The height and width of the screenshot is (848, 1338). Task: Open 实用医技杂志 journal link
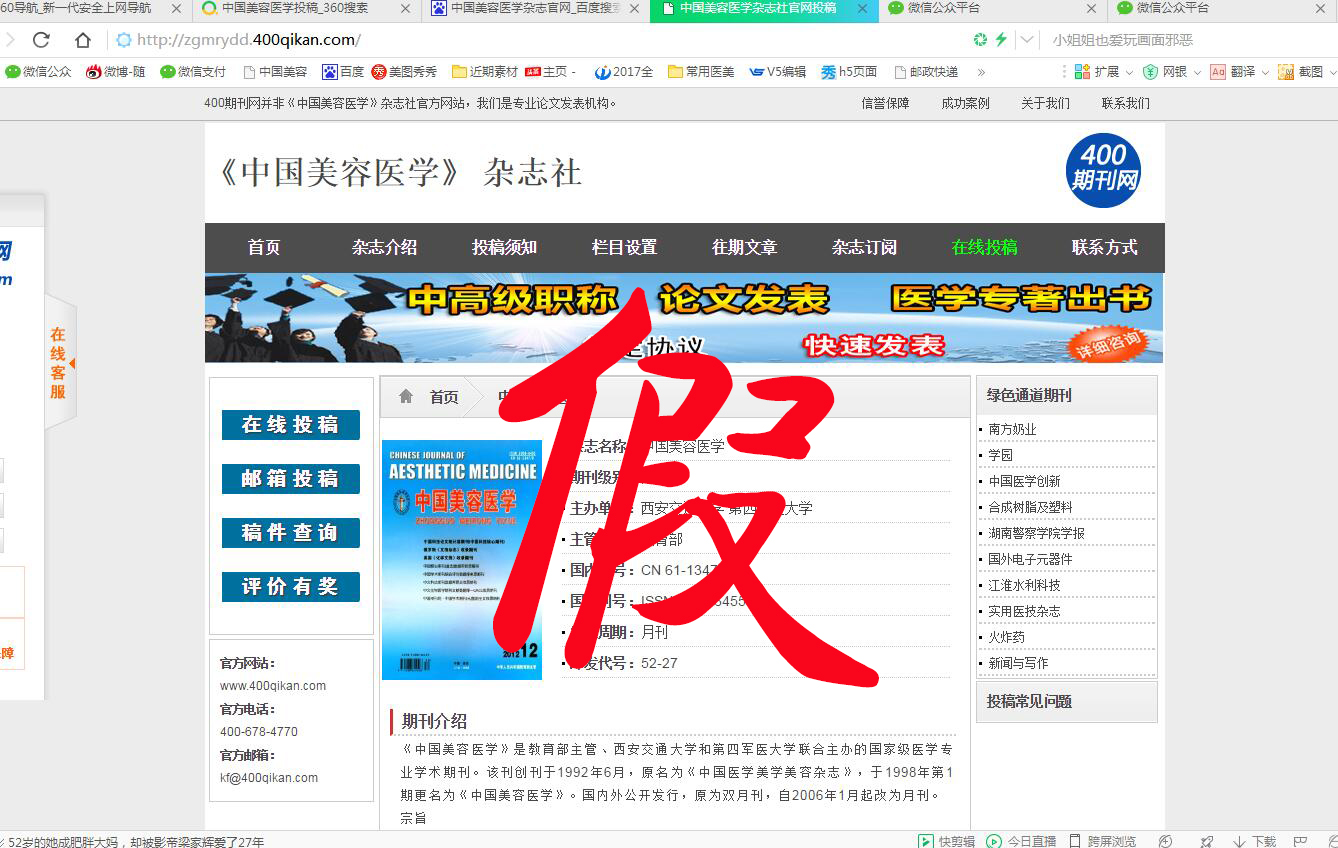[1024, 611]
